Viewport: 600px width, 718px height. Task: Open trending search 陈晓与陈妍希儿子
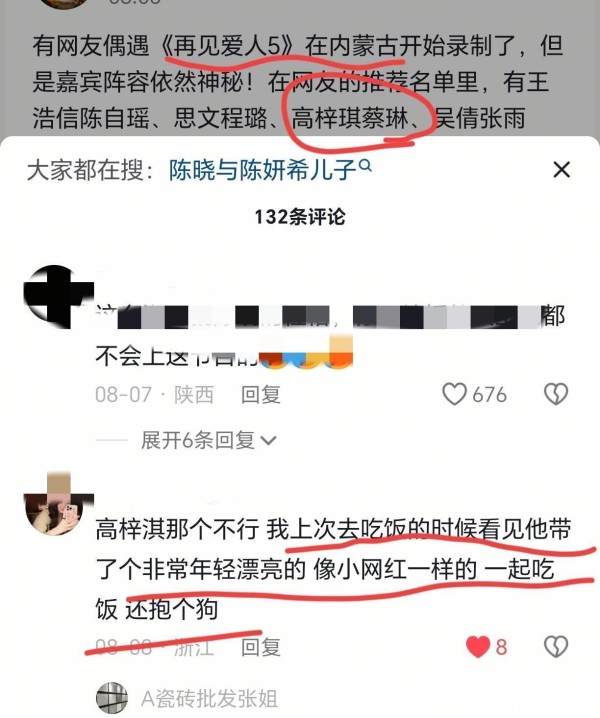[x=262, y=170]
